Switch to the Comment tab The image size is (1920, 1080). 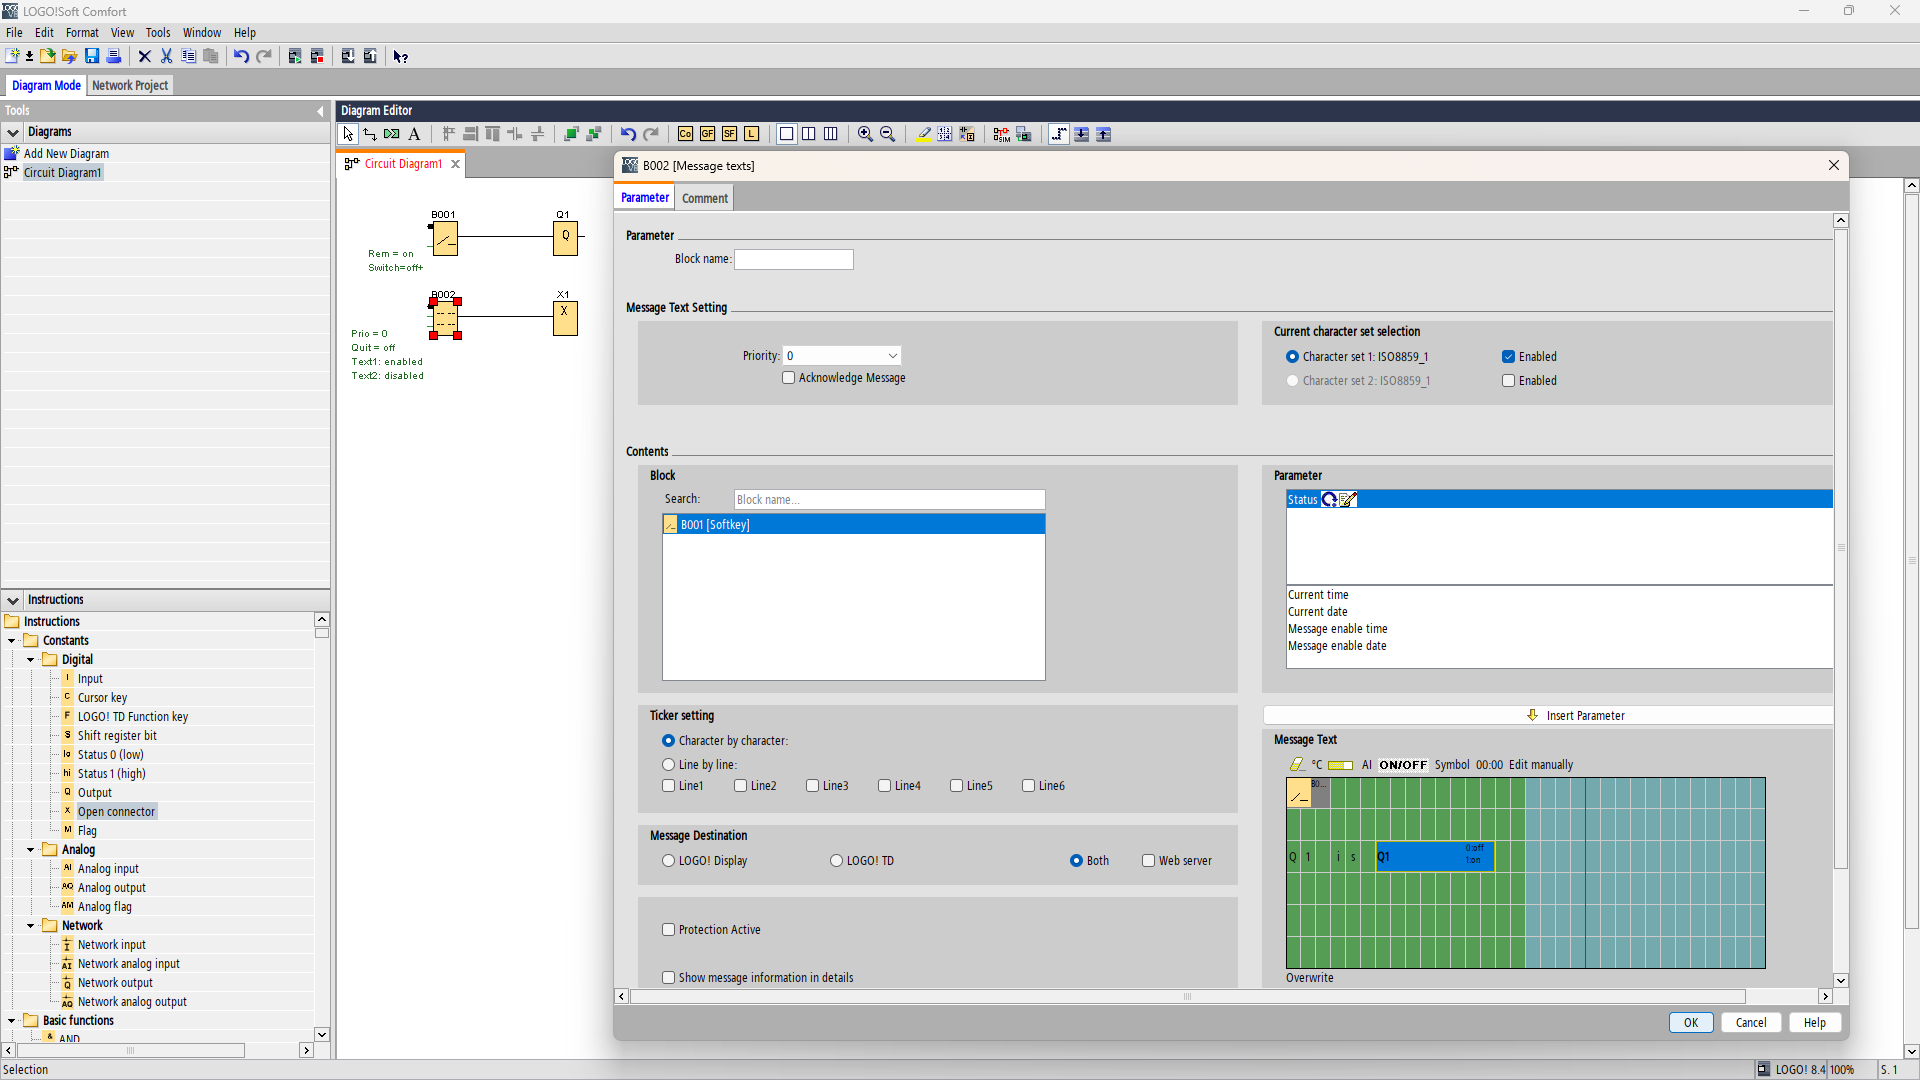pos(704,198)
